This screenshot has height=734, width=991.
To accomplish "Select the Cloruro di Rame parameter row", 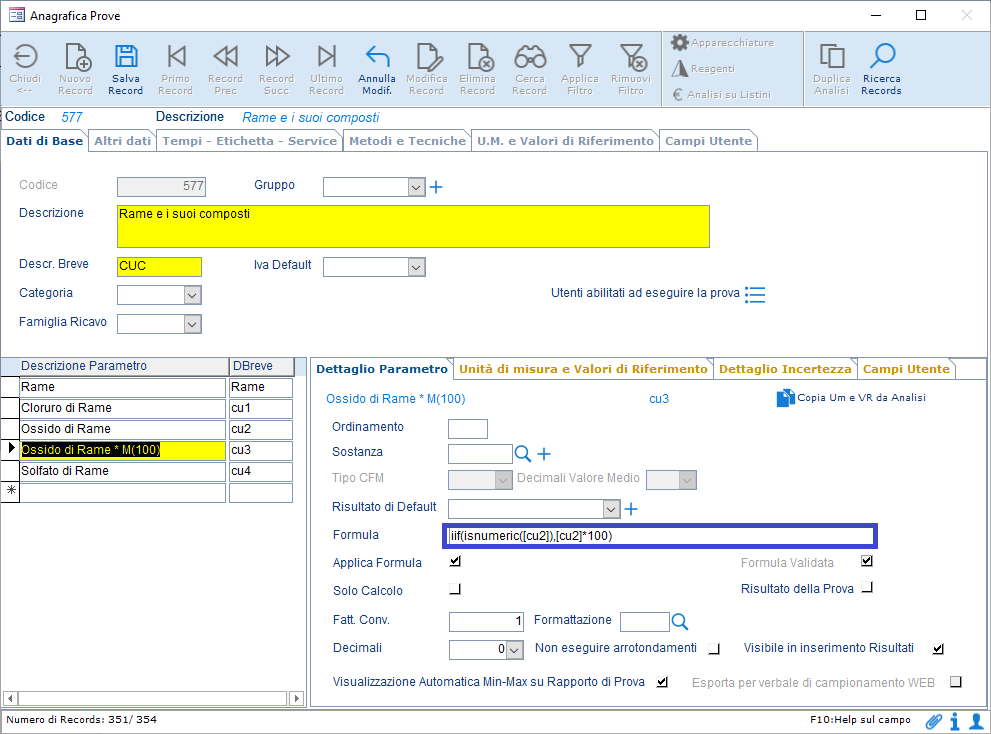I will click(123, 408).
